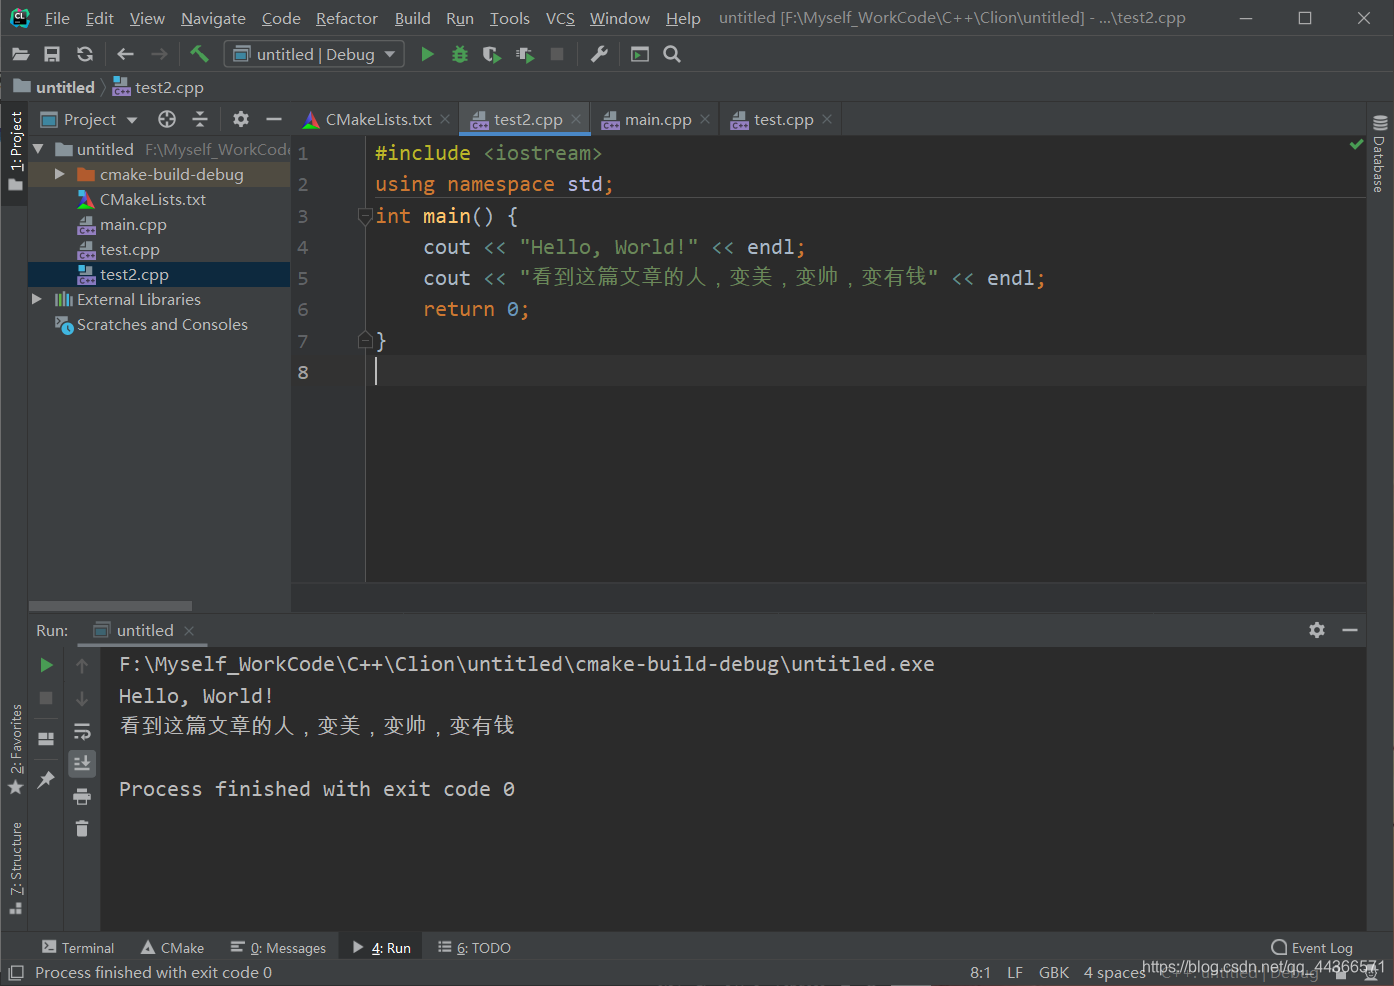Switch to the main.cpp editor tab
Image resolution: width=1394 pixels, height=986 pixels.
pos(655,119)
